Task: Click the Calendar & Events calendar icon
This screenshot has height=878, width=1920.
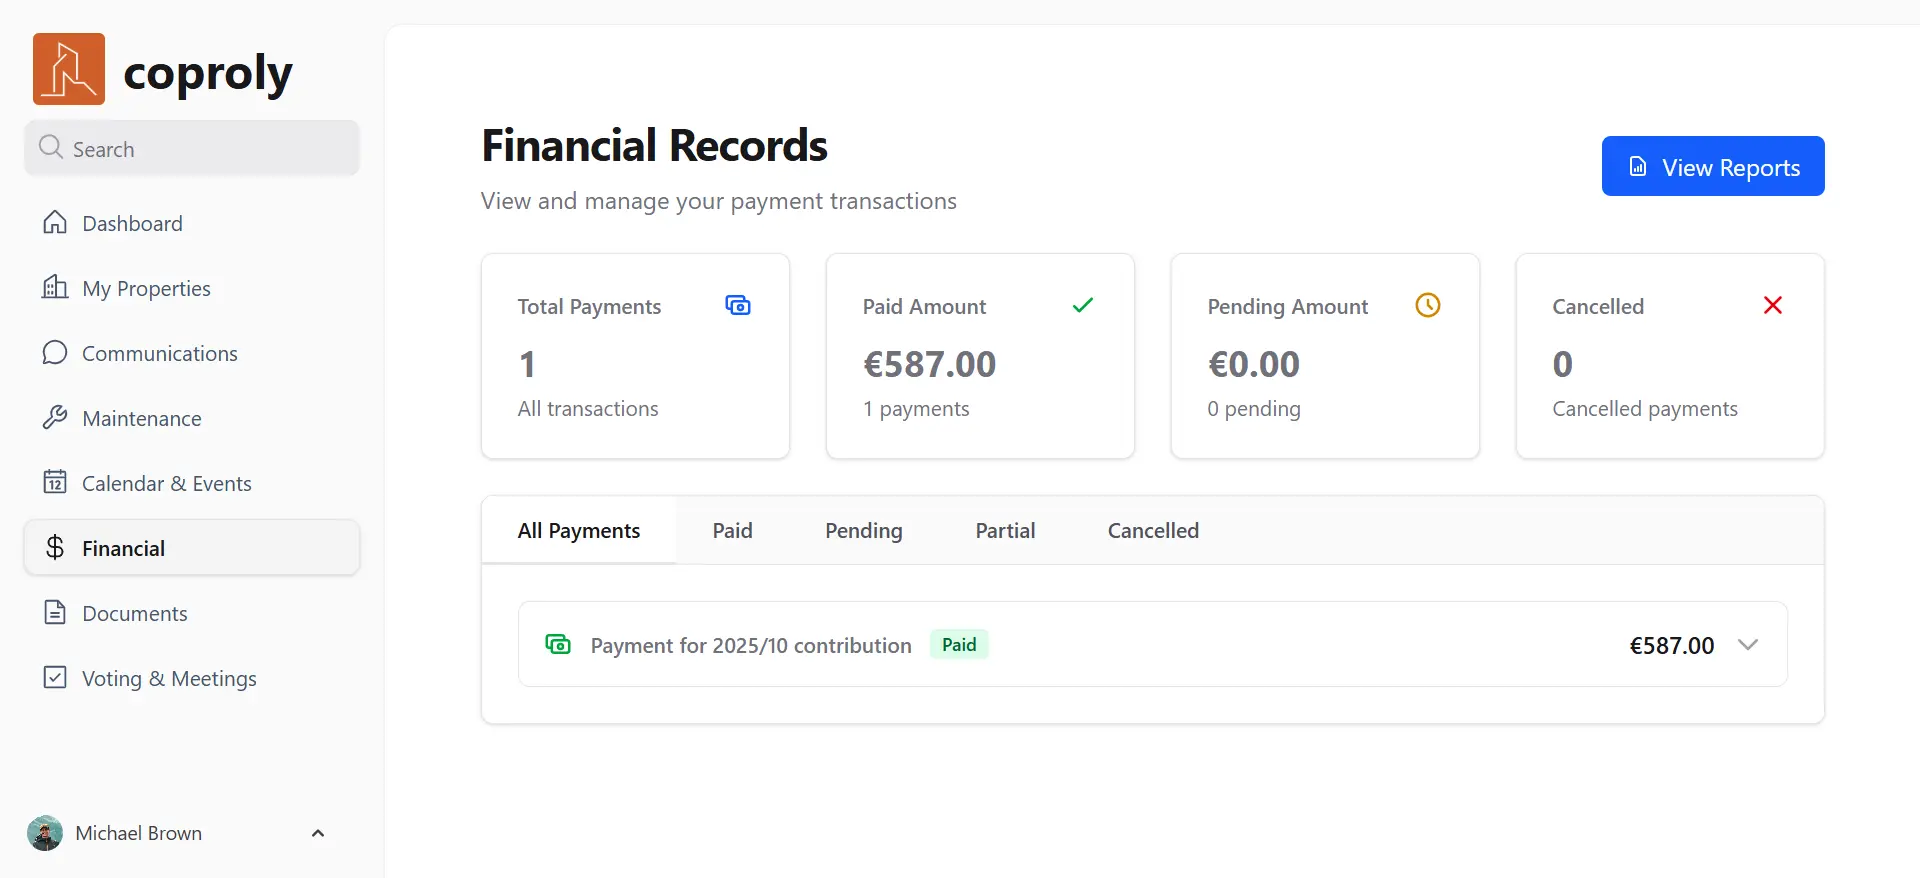Action: coord(55,482)
